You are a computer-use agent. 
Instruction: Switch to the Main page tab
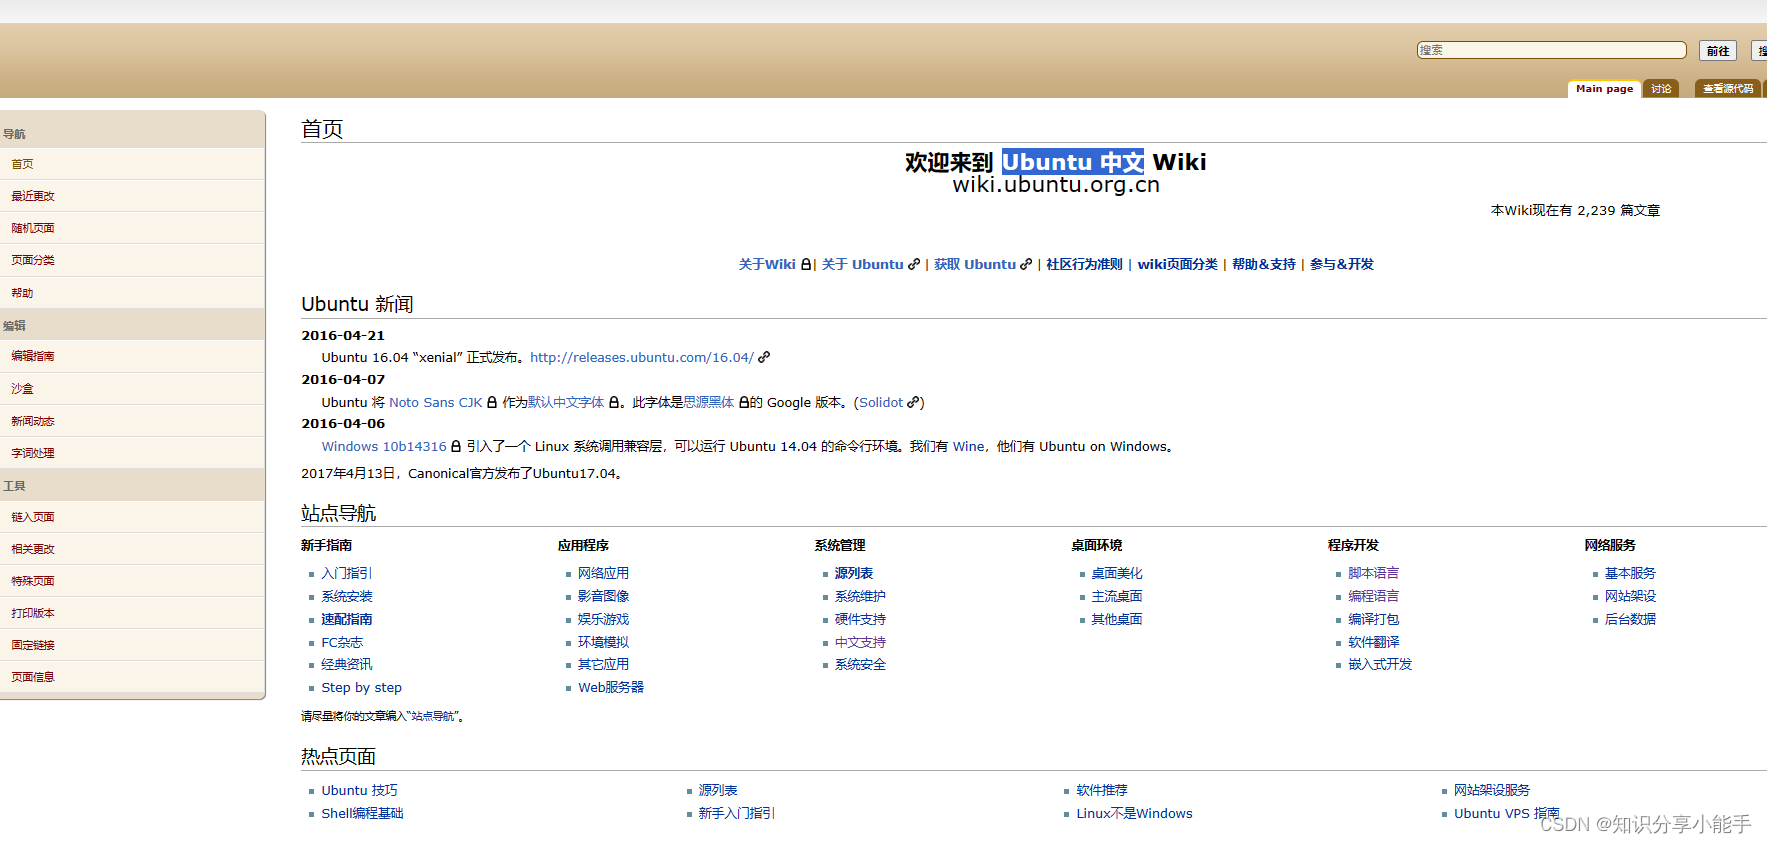1604,89
